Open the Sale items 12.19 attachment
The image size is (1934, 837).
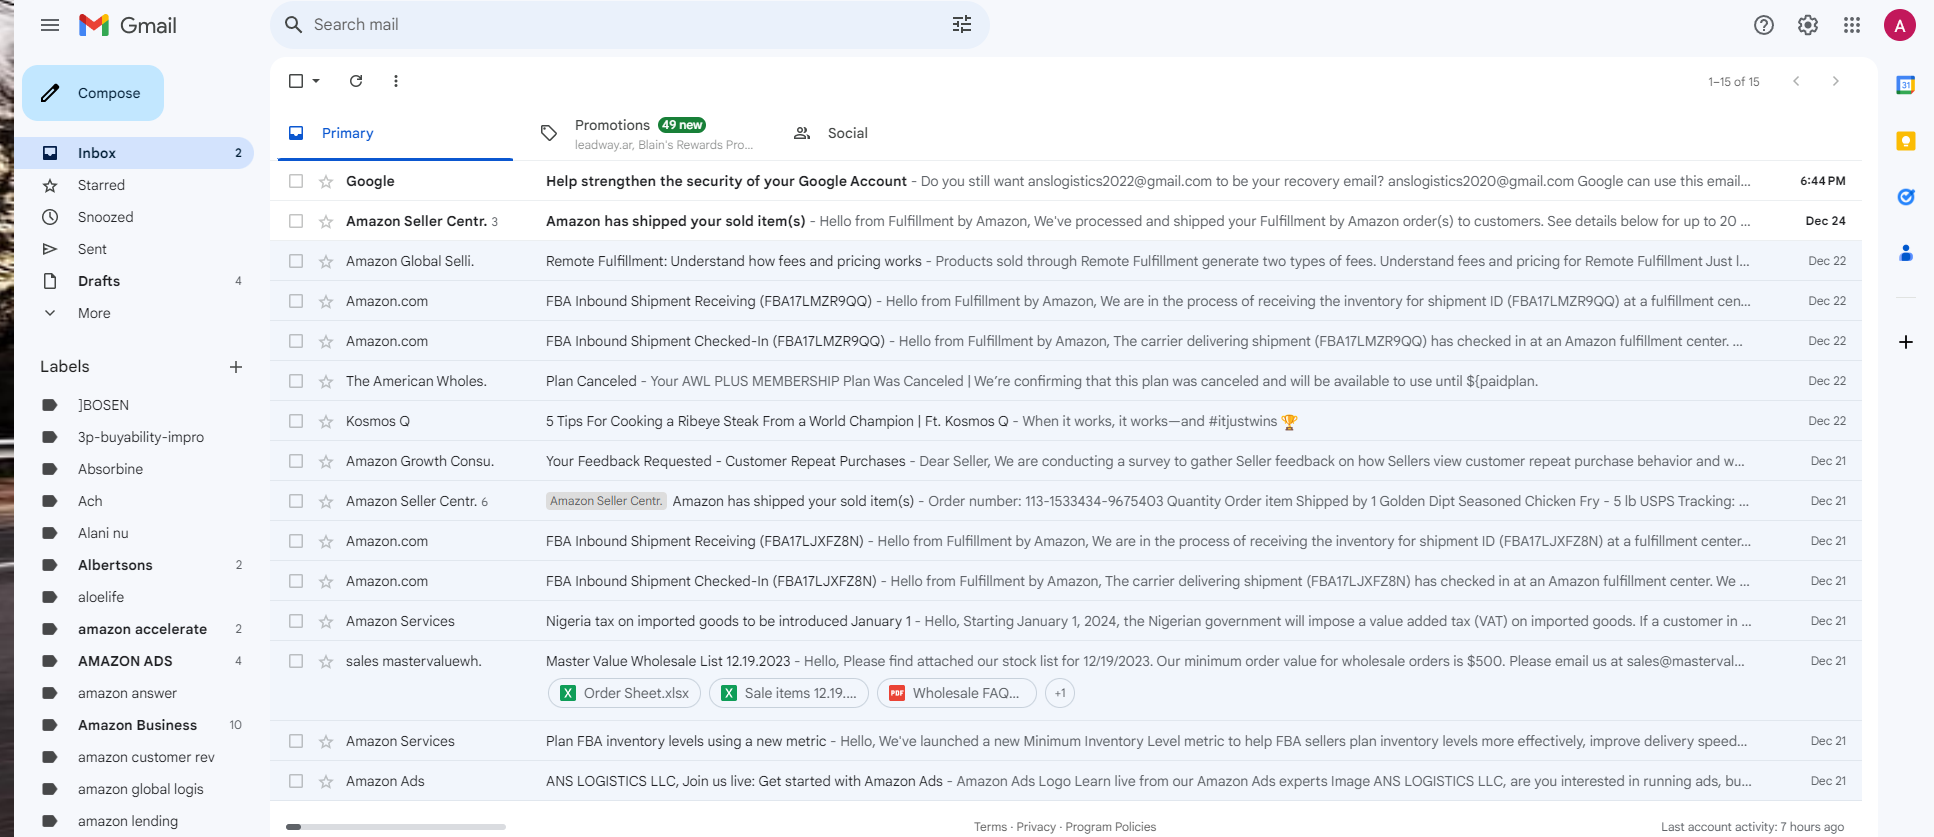click(x=789, y=693)
